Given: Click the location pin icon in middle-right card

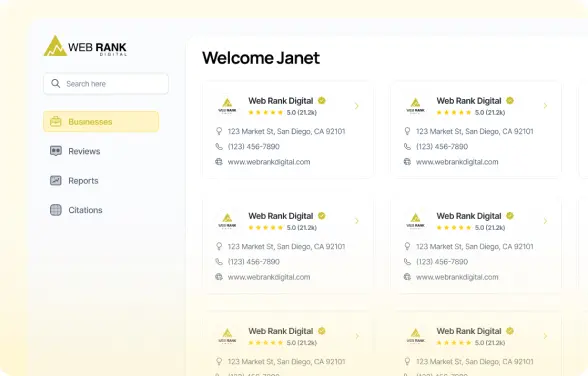Looking at the screenshot, I should coord(407,246).
